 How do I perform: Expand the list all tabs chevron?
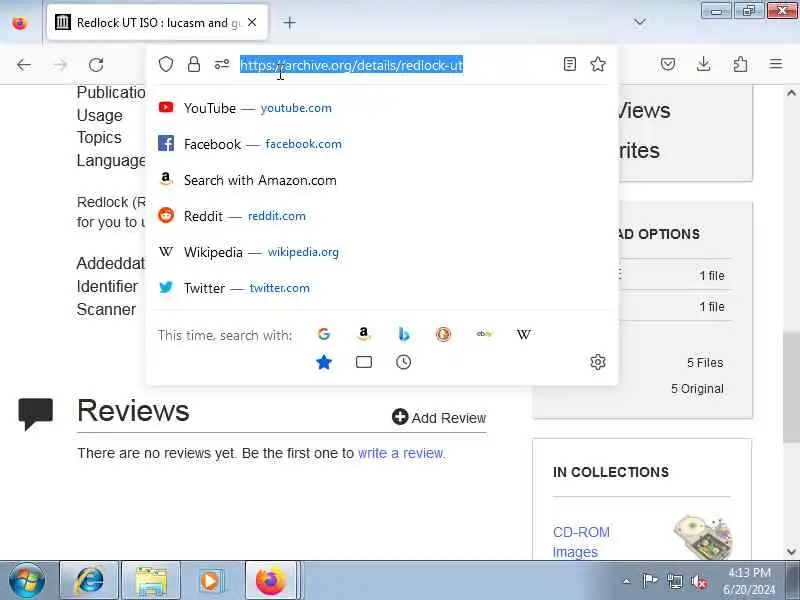pos(640,22)
